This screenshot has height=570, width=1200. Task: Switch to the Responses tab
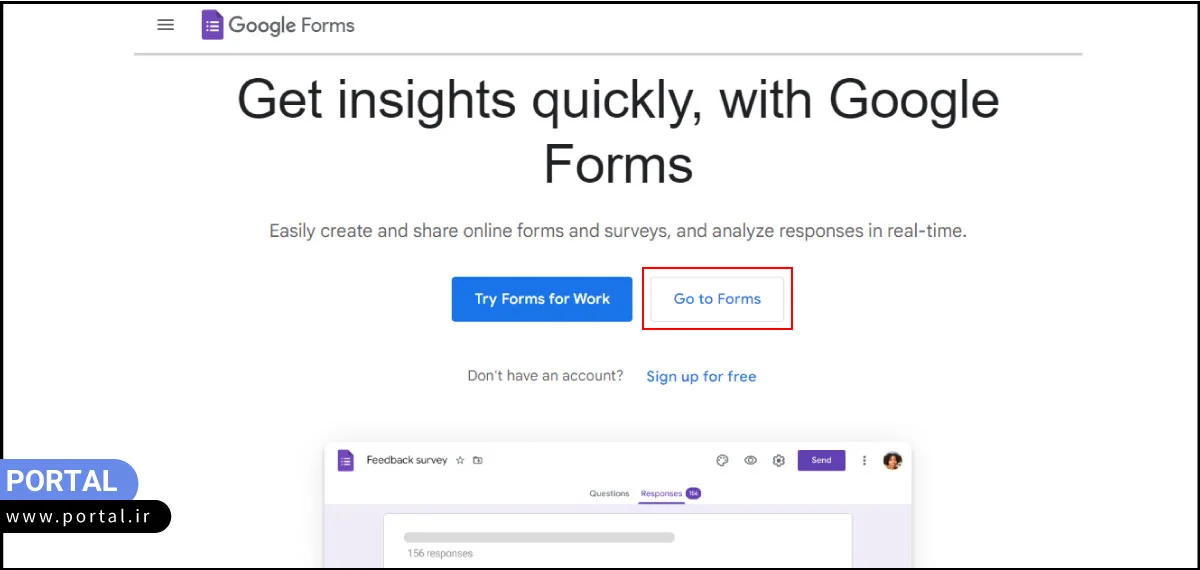(x=662, y=493)
